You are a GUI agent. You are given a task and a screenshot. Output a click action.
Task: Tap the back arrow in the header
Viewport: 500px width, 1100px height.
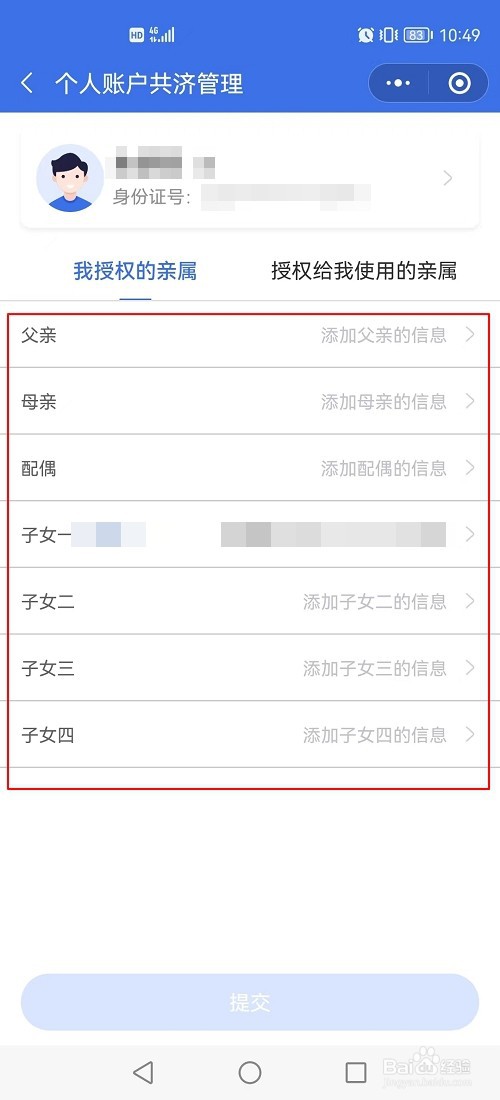[27, 84]
